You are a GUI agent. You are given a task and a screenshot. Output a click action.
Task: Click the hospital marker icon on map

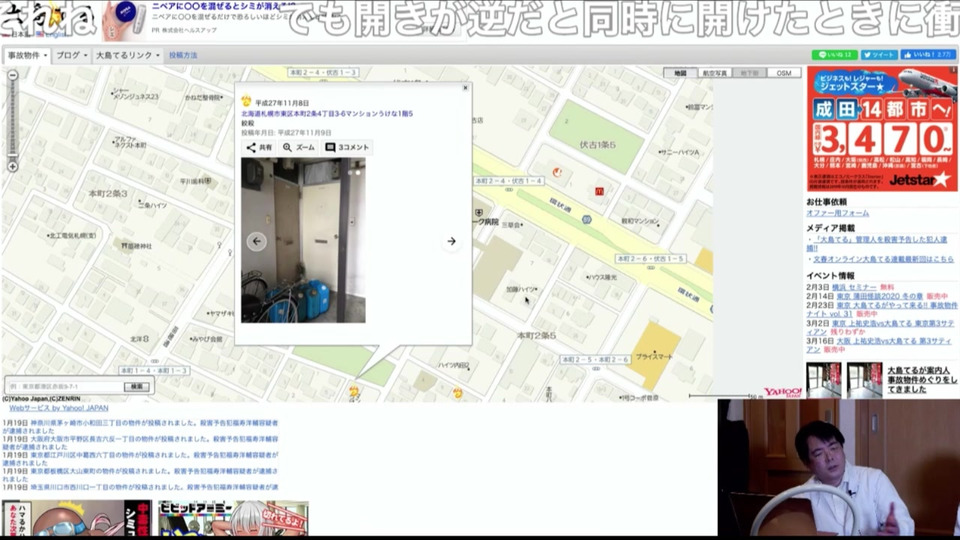[x=479, y=212]
